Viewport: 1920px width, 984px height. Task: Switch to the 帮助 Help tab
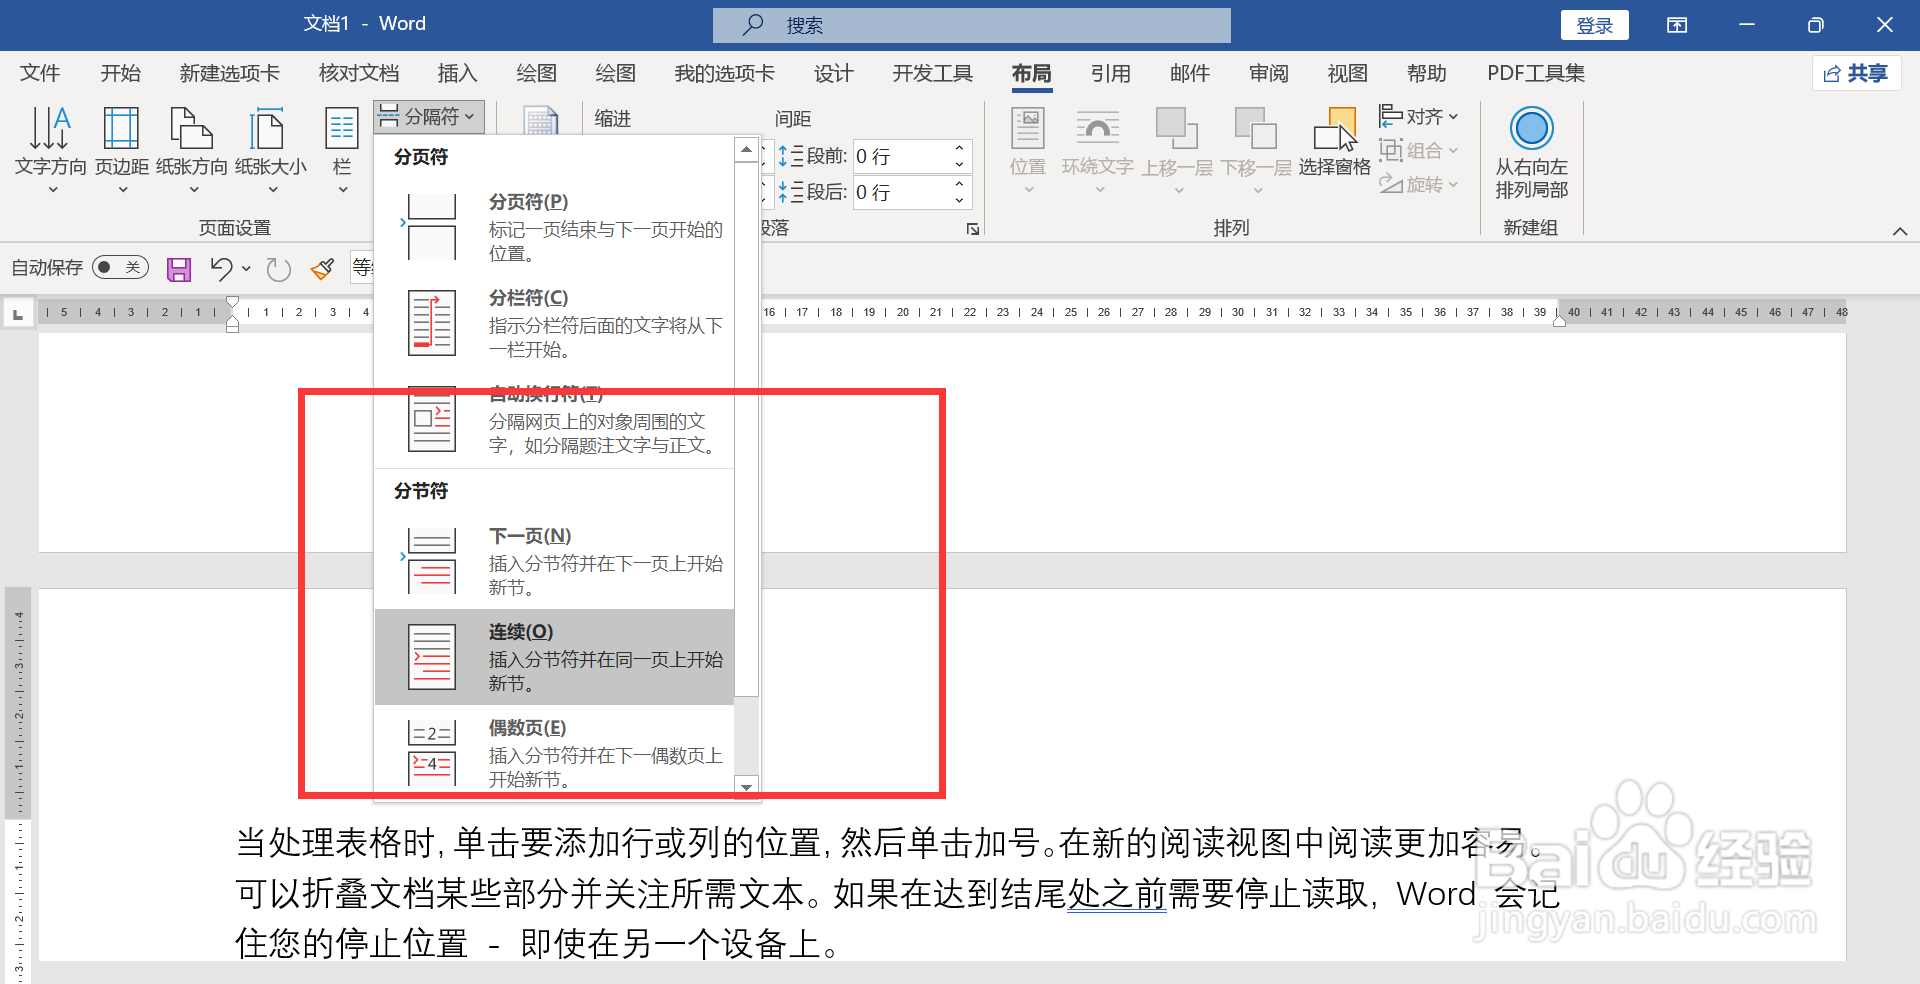1427,73
